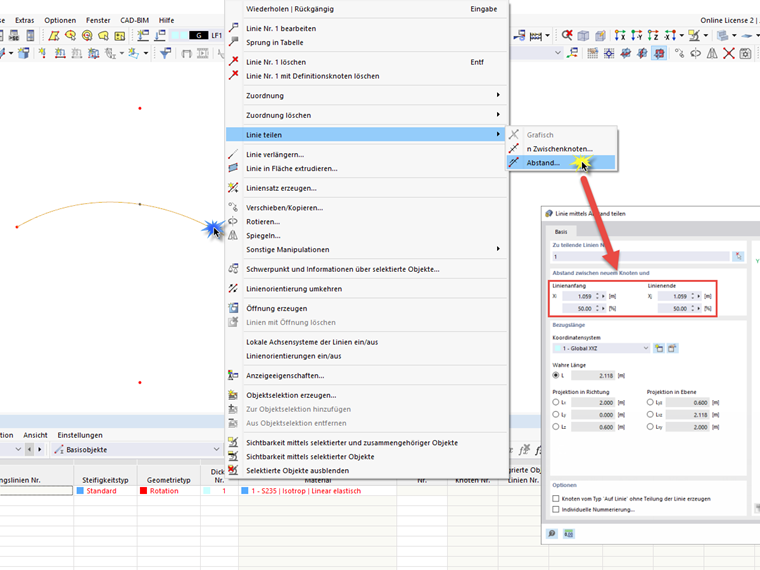The height and width of the screenshot is (570, 760).
Task: Enable 'Individuelle Nummerierung' checkbox
Action: tap(556, 509)
